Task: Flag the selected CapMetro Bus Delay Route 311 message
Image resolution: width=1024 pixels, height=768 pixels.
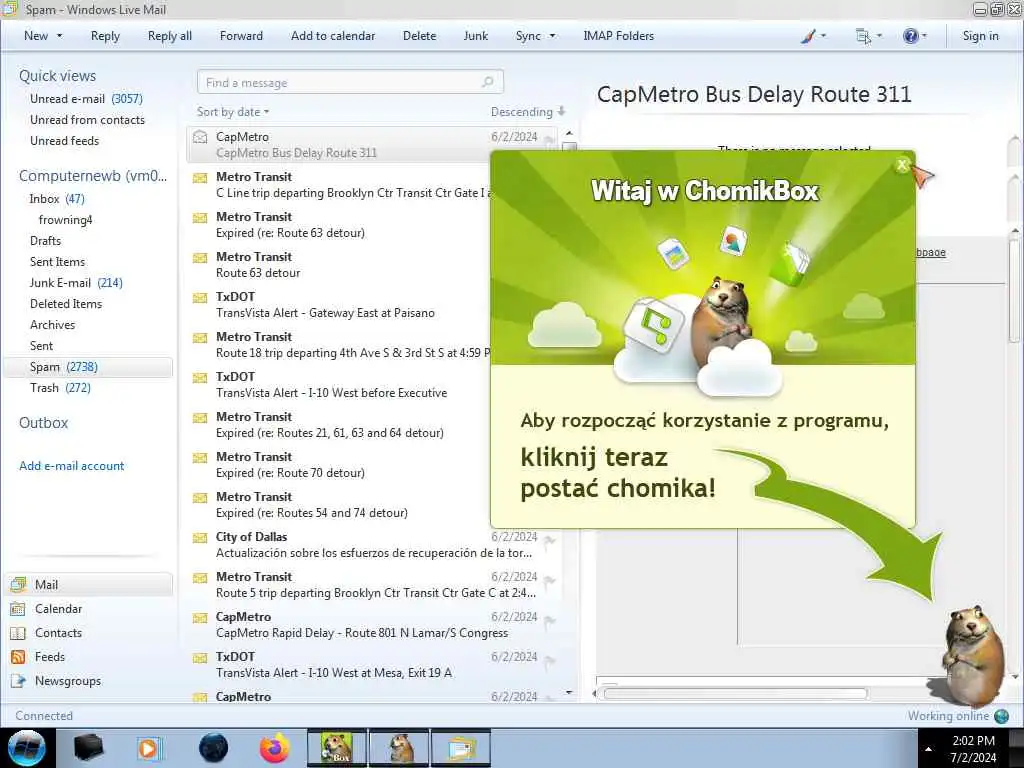Action: 550,139
